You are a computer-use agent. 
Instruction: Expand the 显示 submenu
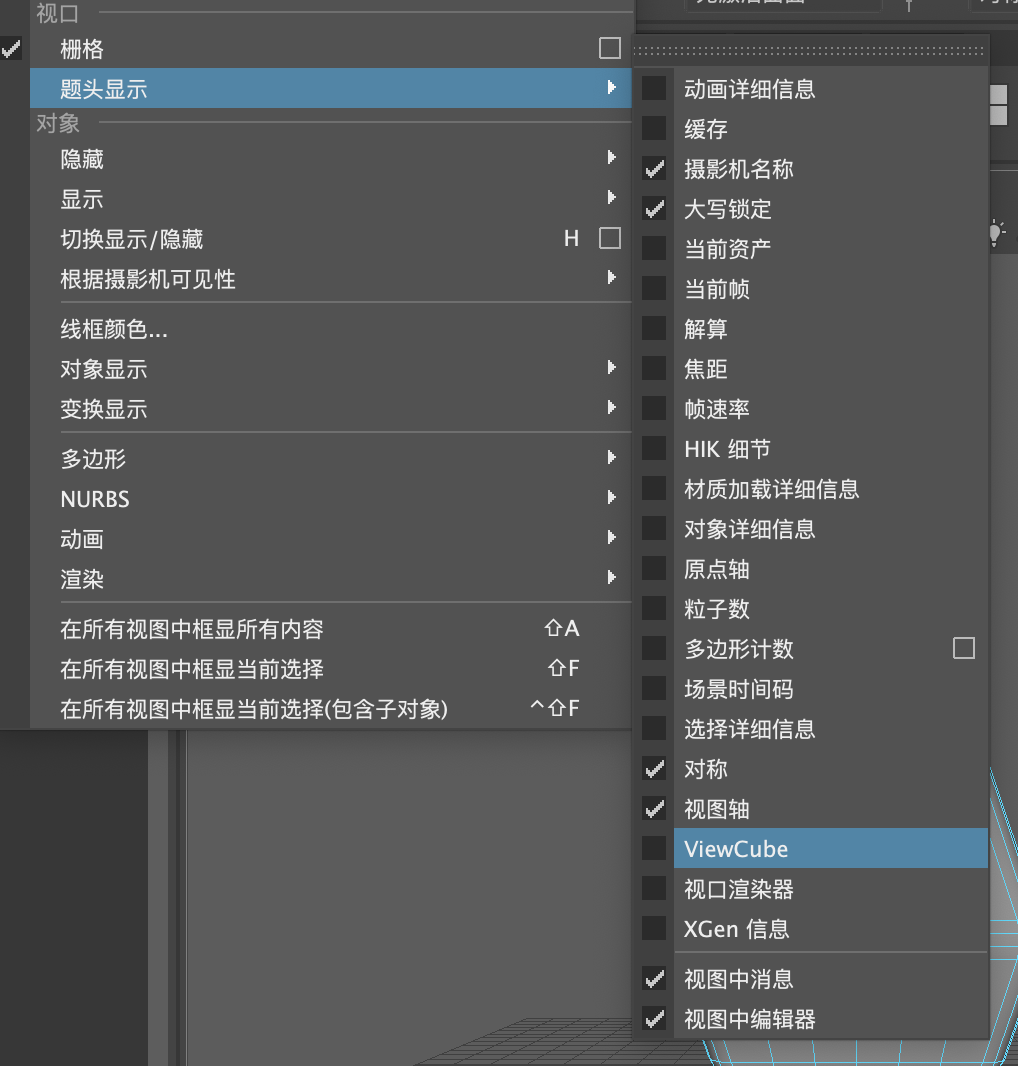pyautogui.click(x=331, y=199)
